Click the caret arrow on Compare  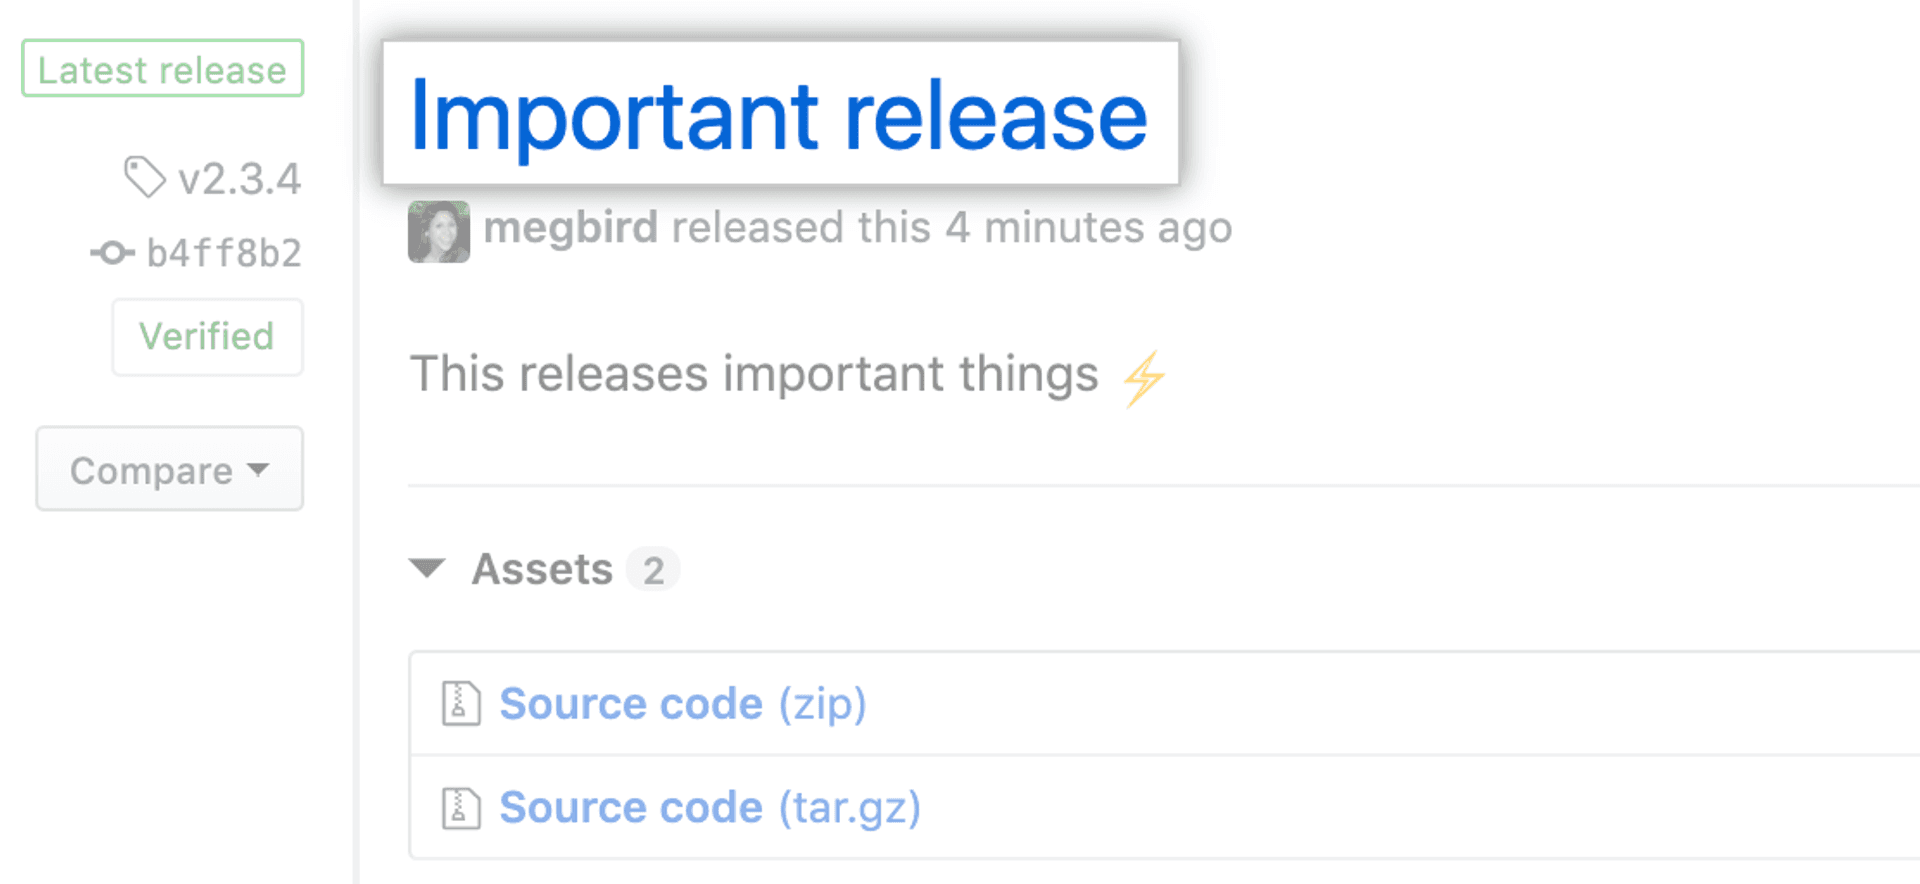click(x=258, y=469)
